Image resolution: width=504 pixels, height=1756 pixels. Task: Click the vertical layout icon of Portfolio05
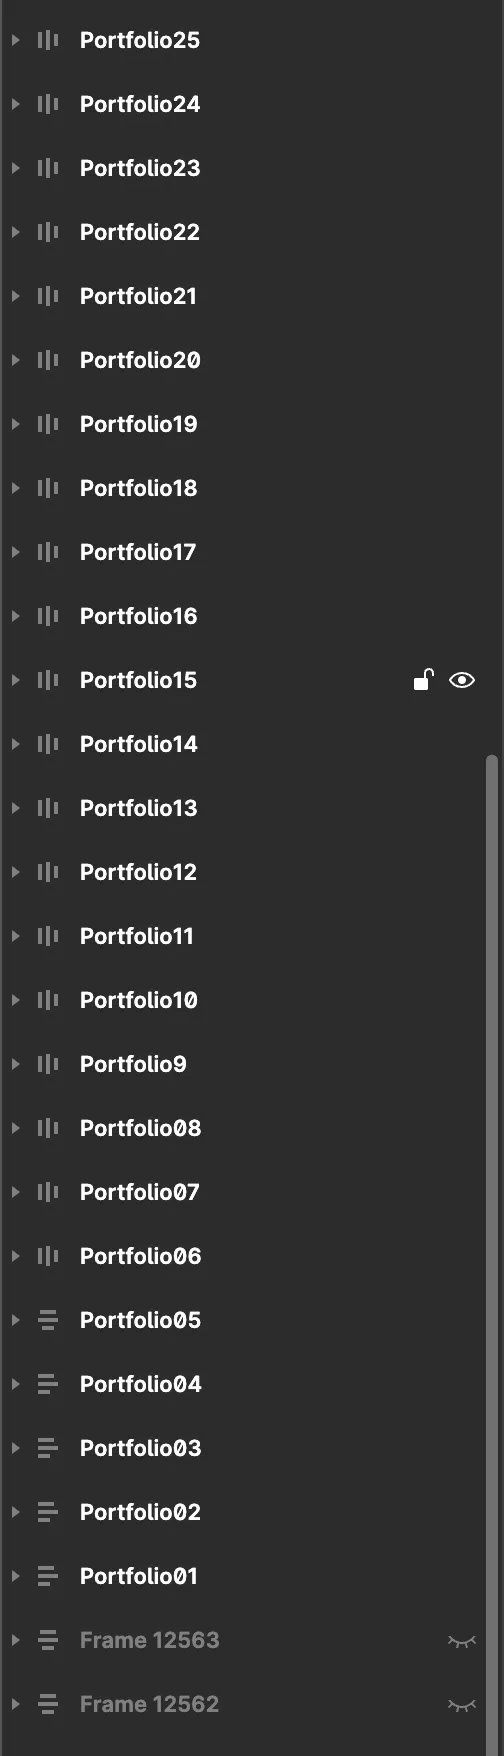[47, 1320]
